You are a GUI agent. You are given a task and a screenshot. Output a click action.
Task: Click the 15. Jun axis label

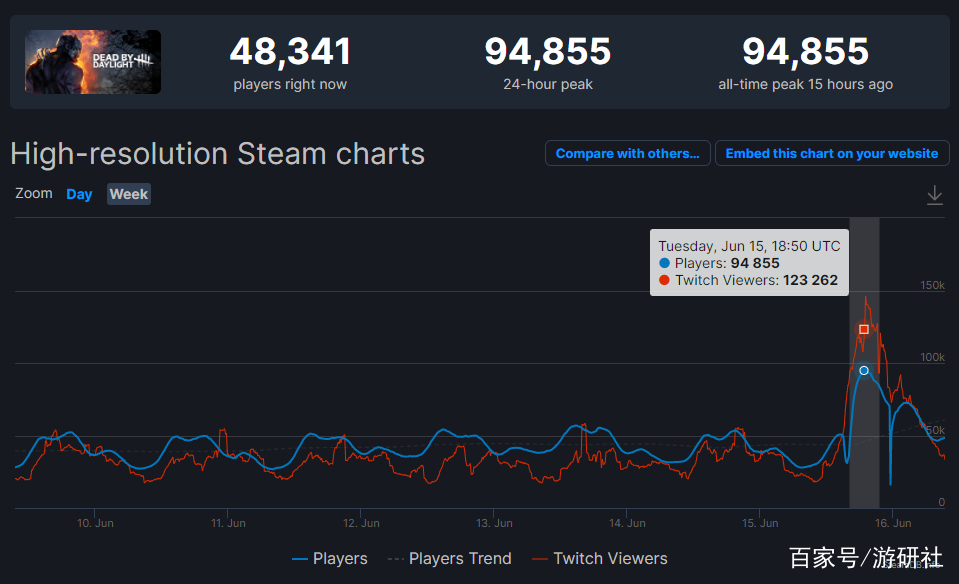coord(760,523)
